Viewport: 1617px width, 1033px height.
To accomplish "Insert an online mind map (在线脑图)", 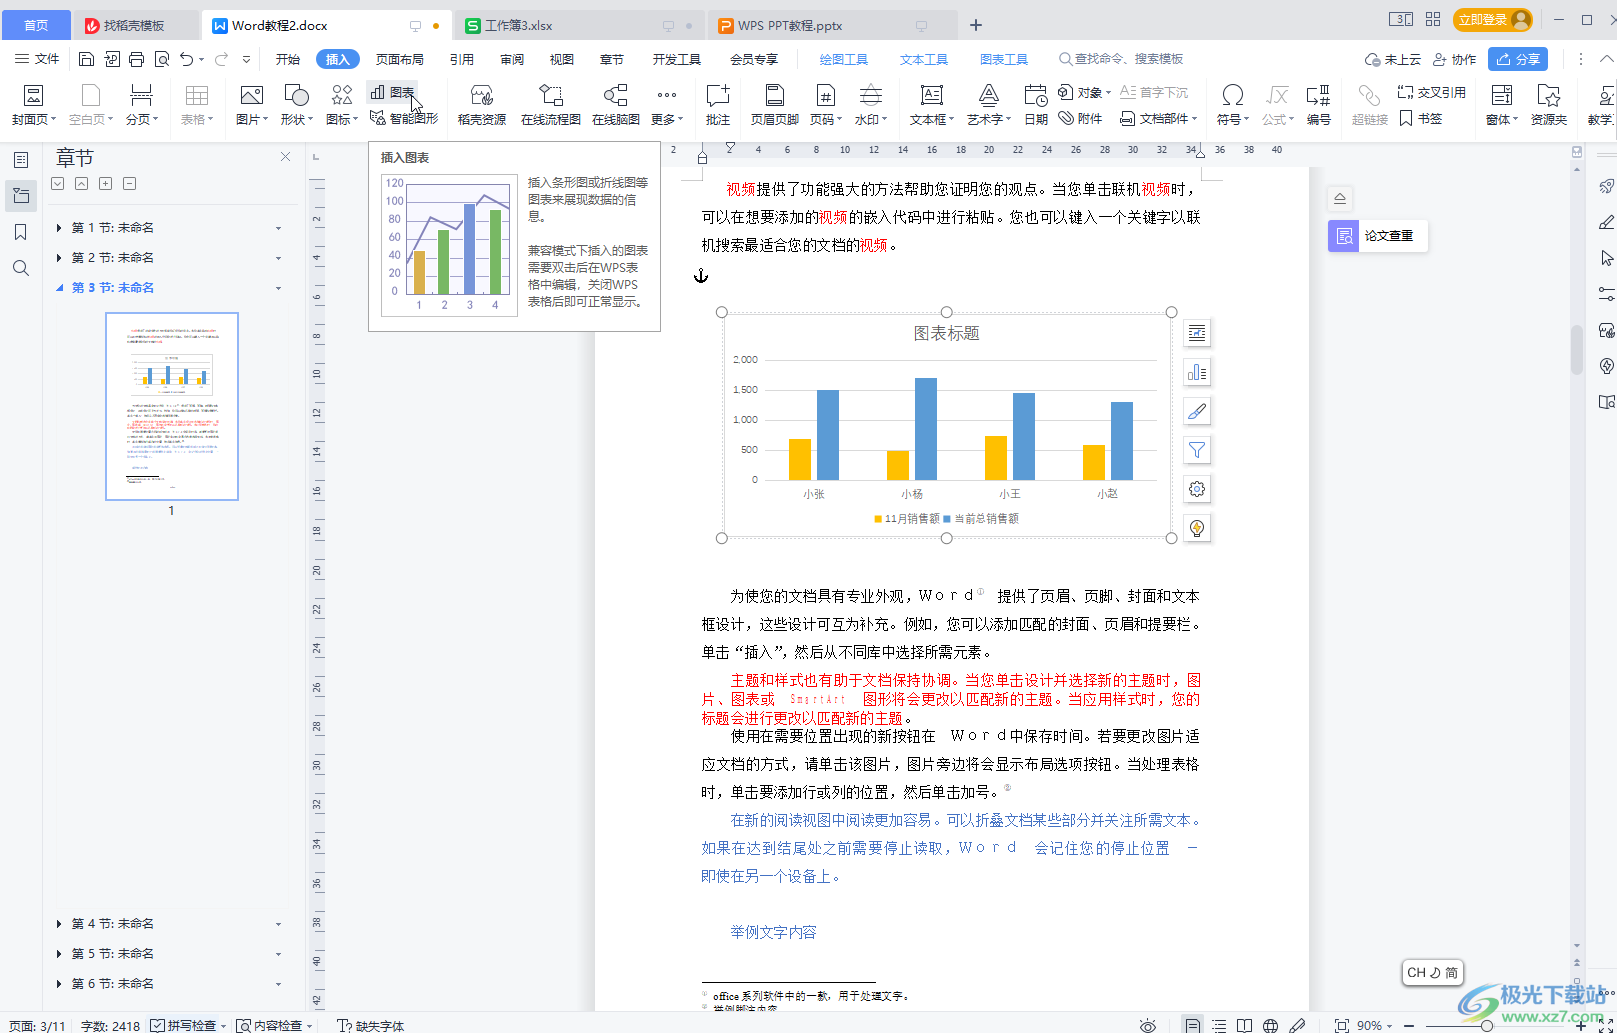I will click(615, 105).
